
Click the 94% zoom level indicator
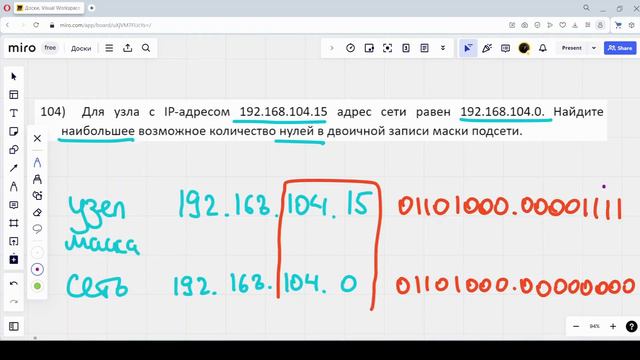(x=594, y=326)
